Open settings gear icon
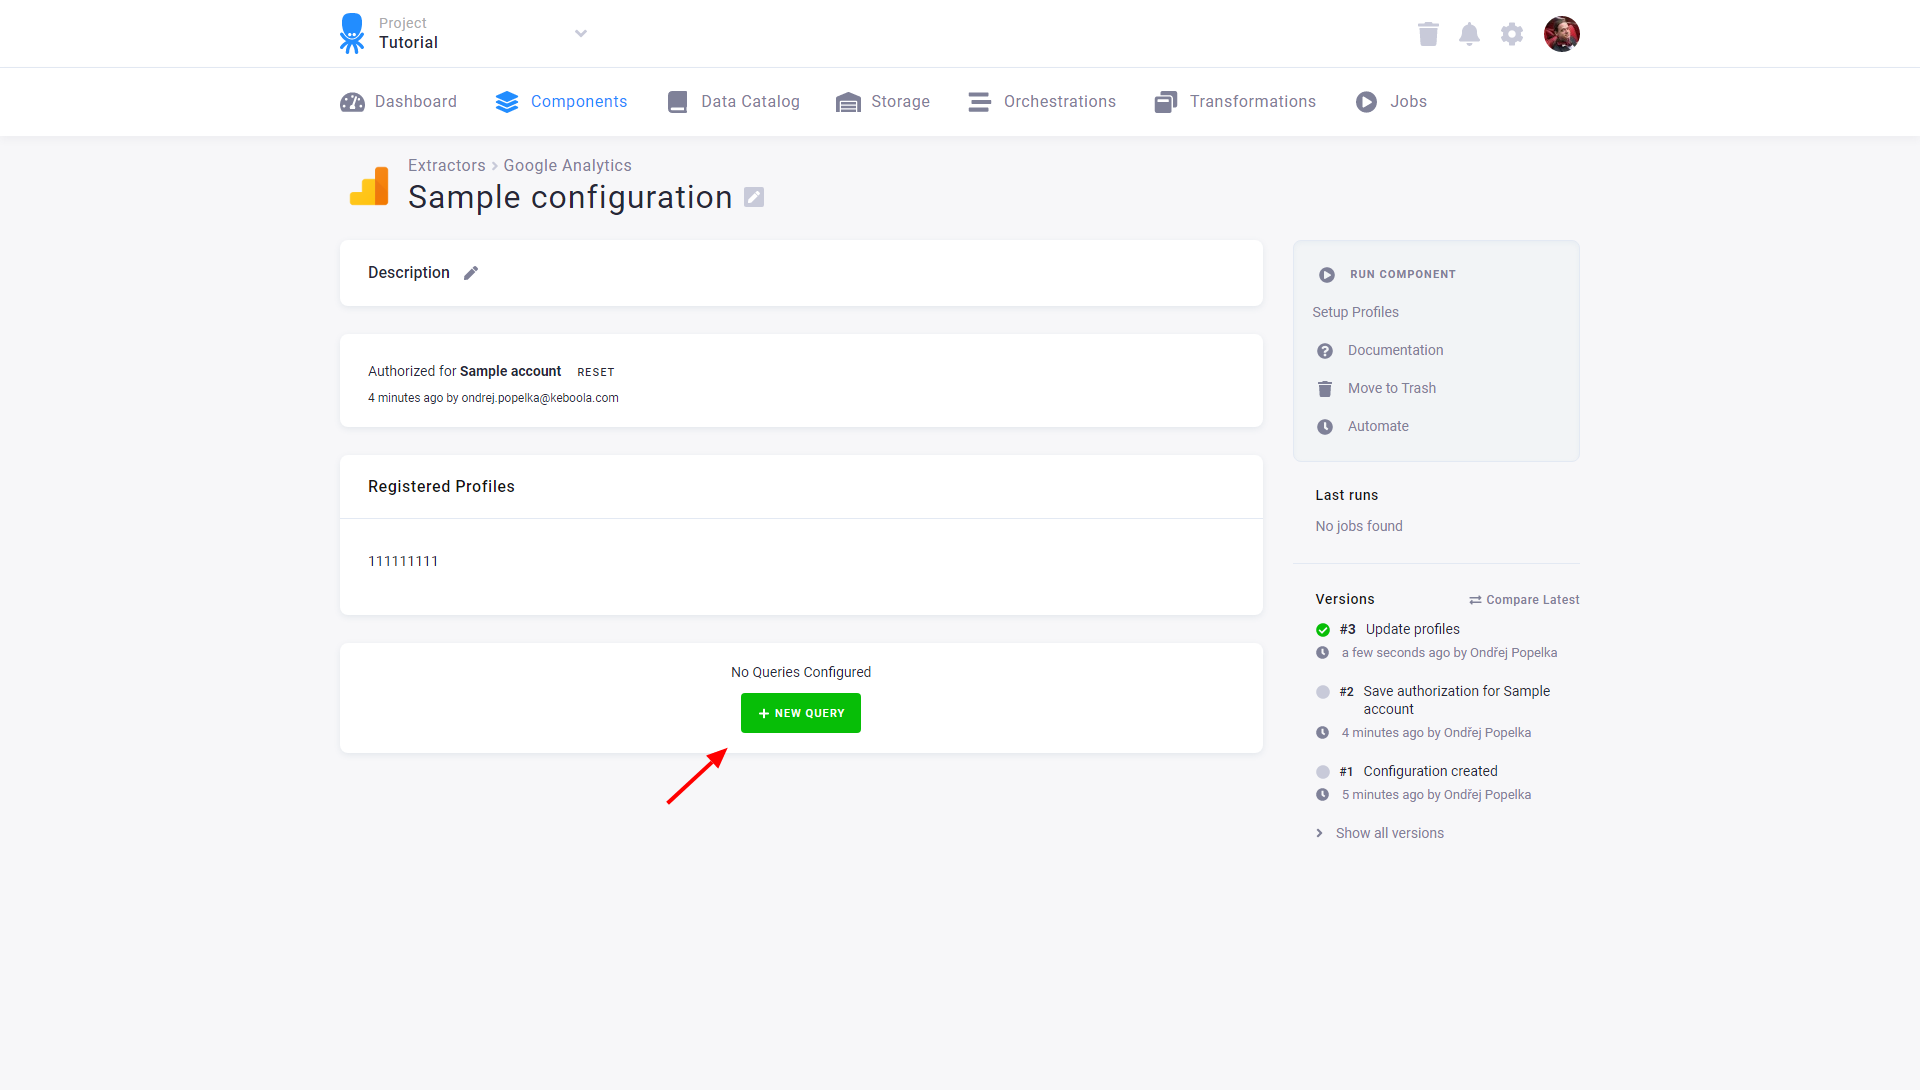 point(1512,34)
